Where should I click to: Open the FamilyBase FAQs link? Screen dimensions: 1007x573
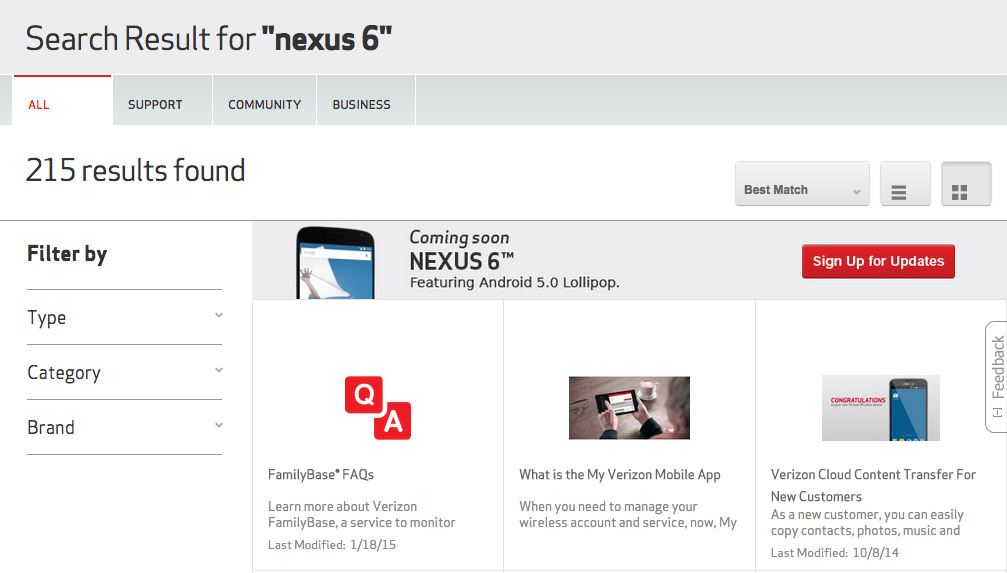click(x=321, y=475)
